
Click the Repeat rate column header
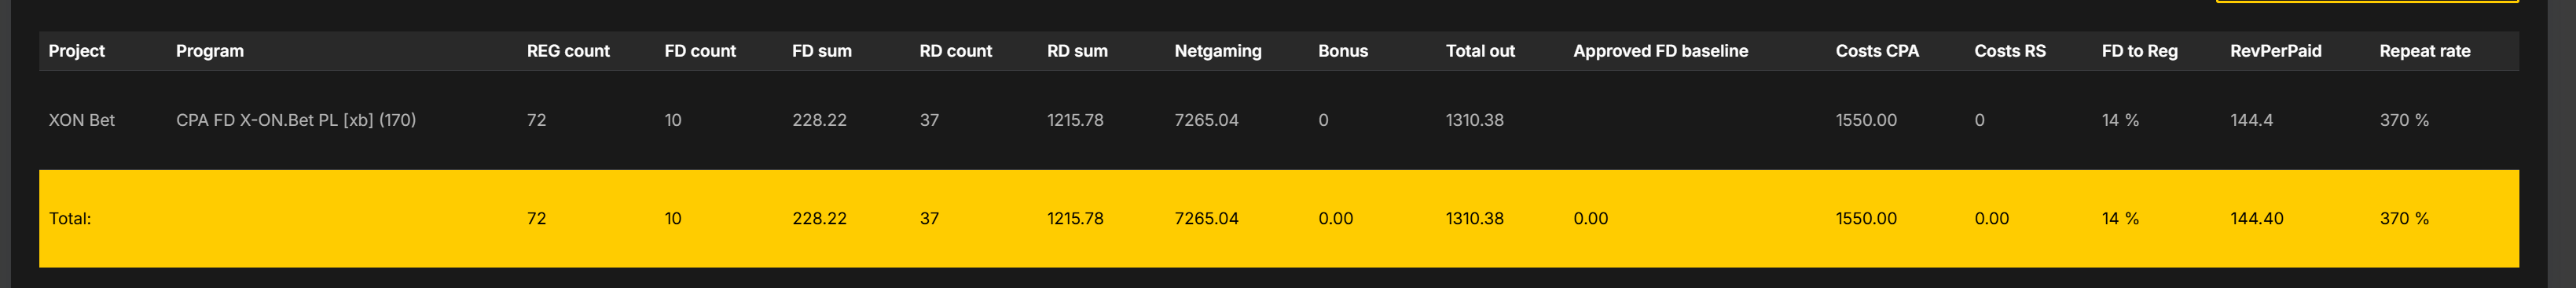(x=2425, y=51)
